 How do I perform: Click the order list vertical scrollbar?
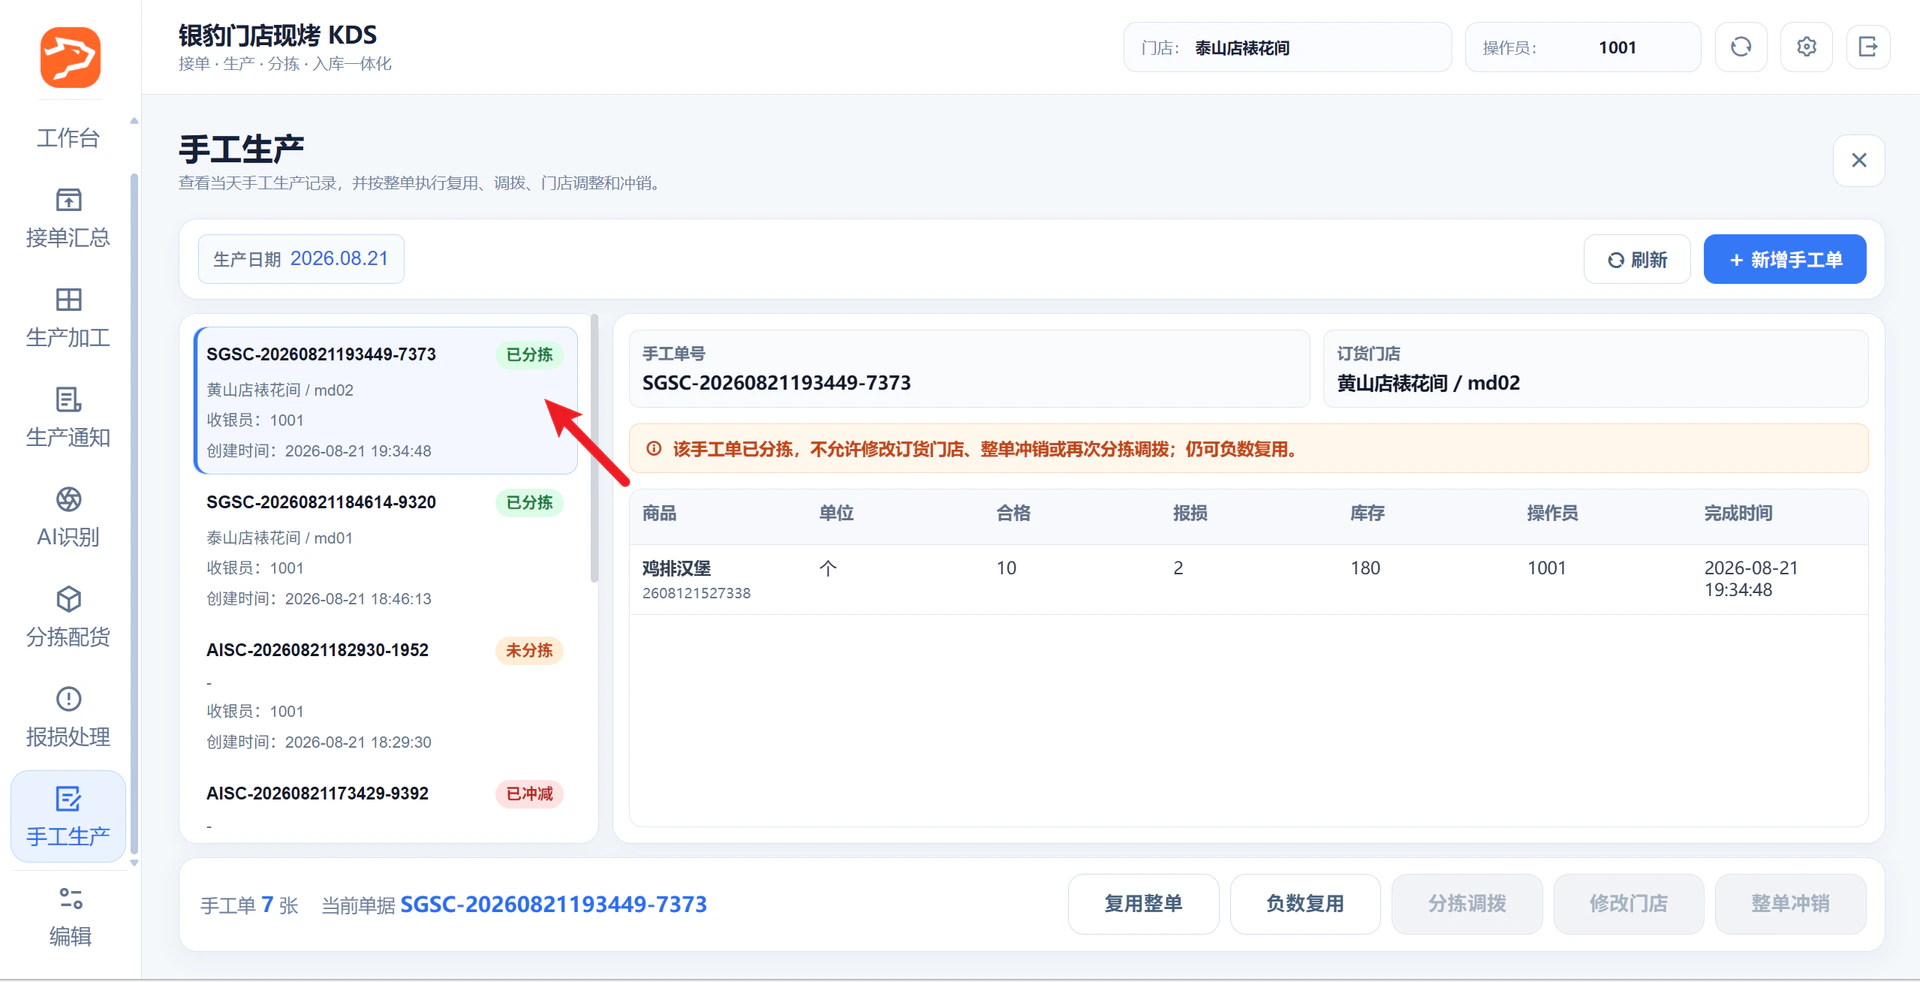(594, 448)
